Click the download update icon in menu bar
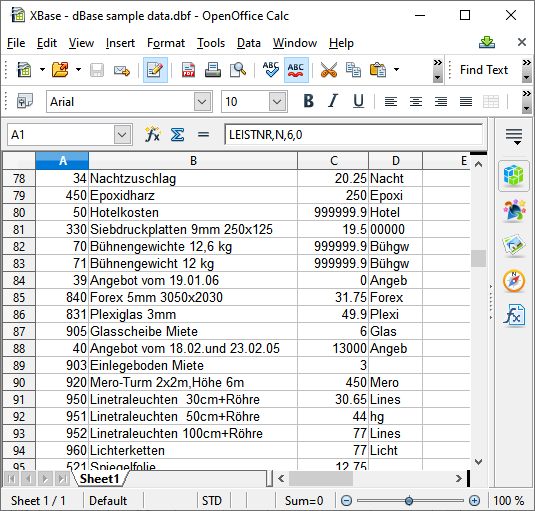This screenshot has width=535, height=511. pyautogui.click(x=487, y=42)
